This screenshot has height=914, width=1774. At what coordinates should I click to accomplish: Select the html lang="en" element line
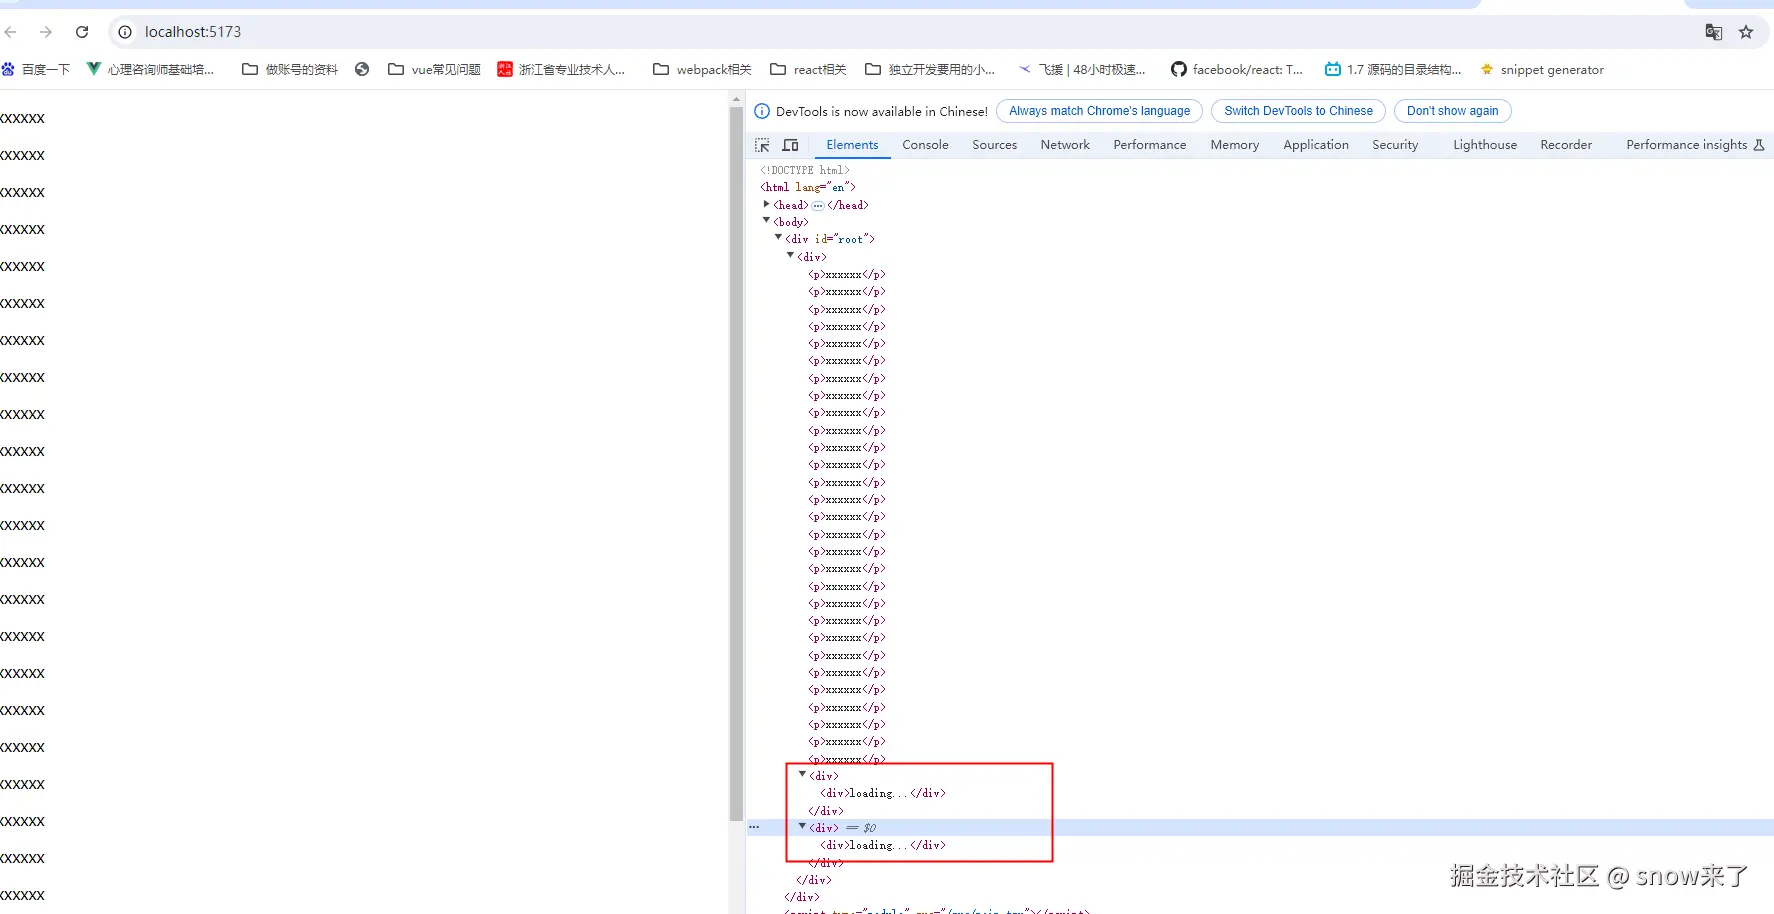click(x=808, y=187)
